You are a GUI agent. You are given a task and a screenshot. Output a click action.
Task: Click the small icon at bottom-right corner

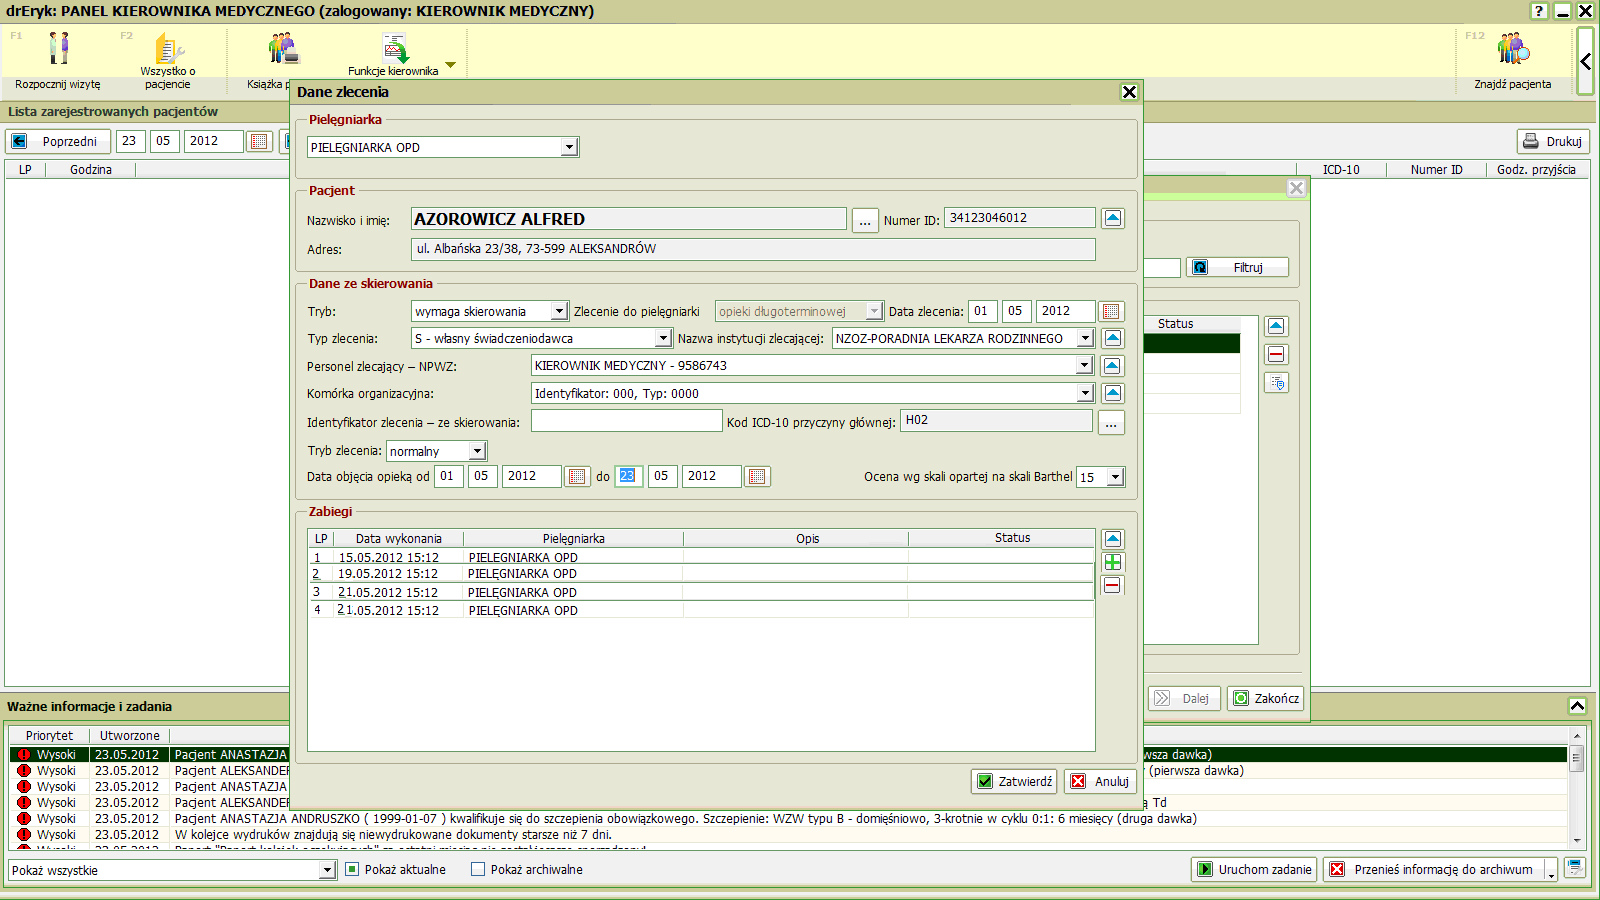click(1575, 867)
